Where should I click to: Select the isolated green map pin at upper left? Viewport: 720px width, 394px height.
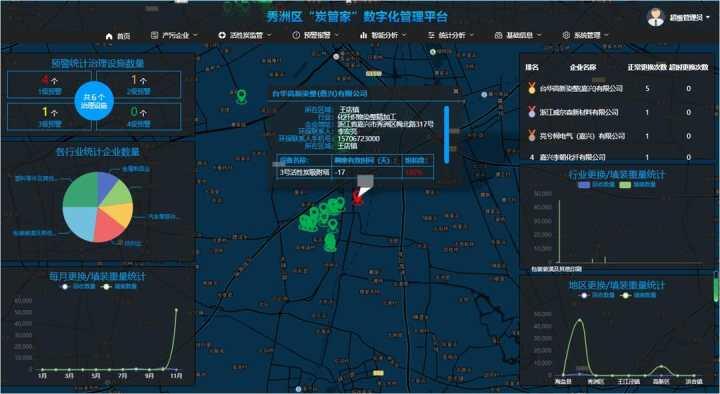(x=241, y=96)
